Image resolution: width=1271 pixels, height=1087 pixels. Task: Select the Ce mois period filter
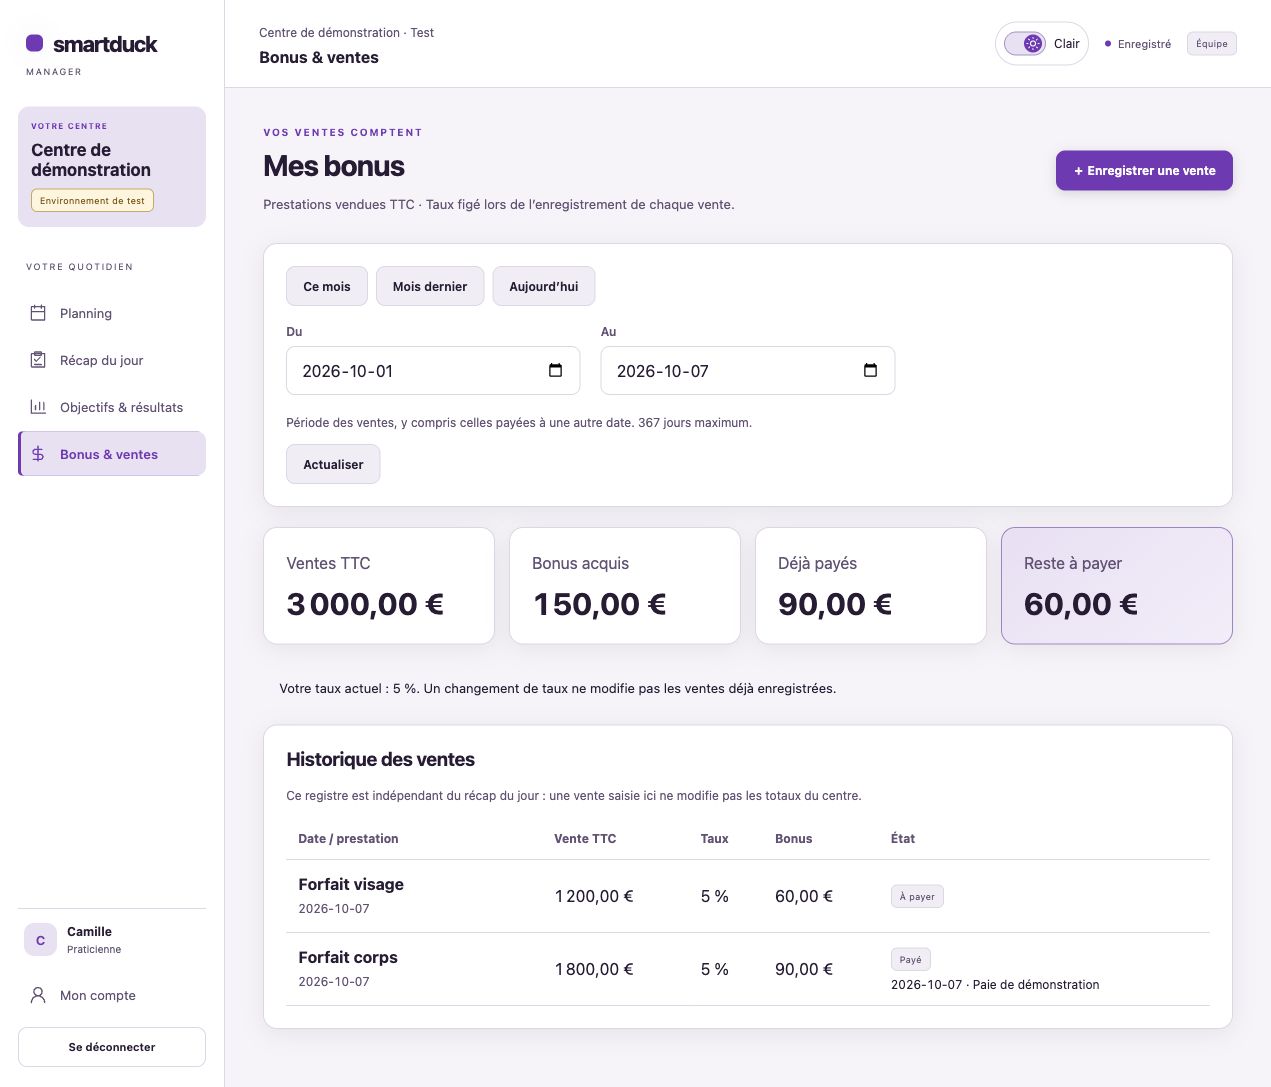pos(327,286)
